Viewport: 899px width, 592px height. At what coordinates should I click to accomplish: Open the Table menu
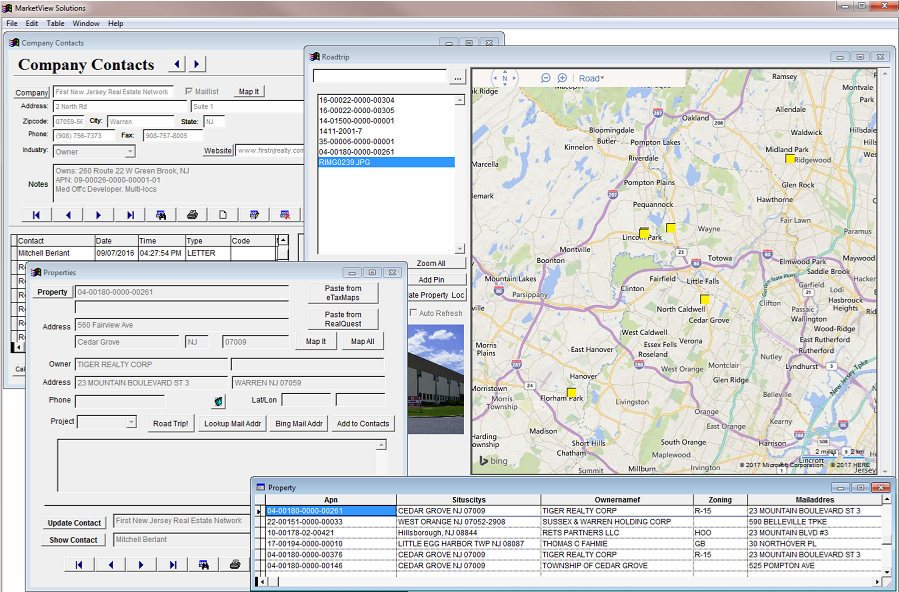(x=55, y=23)
